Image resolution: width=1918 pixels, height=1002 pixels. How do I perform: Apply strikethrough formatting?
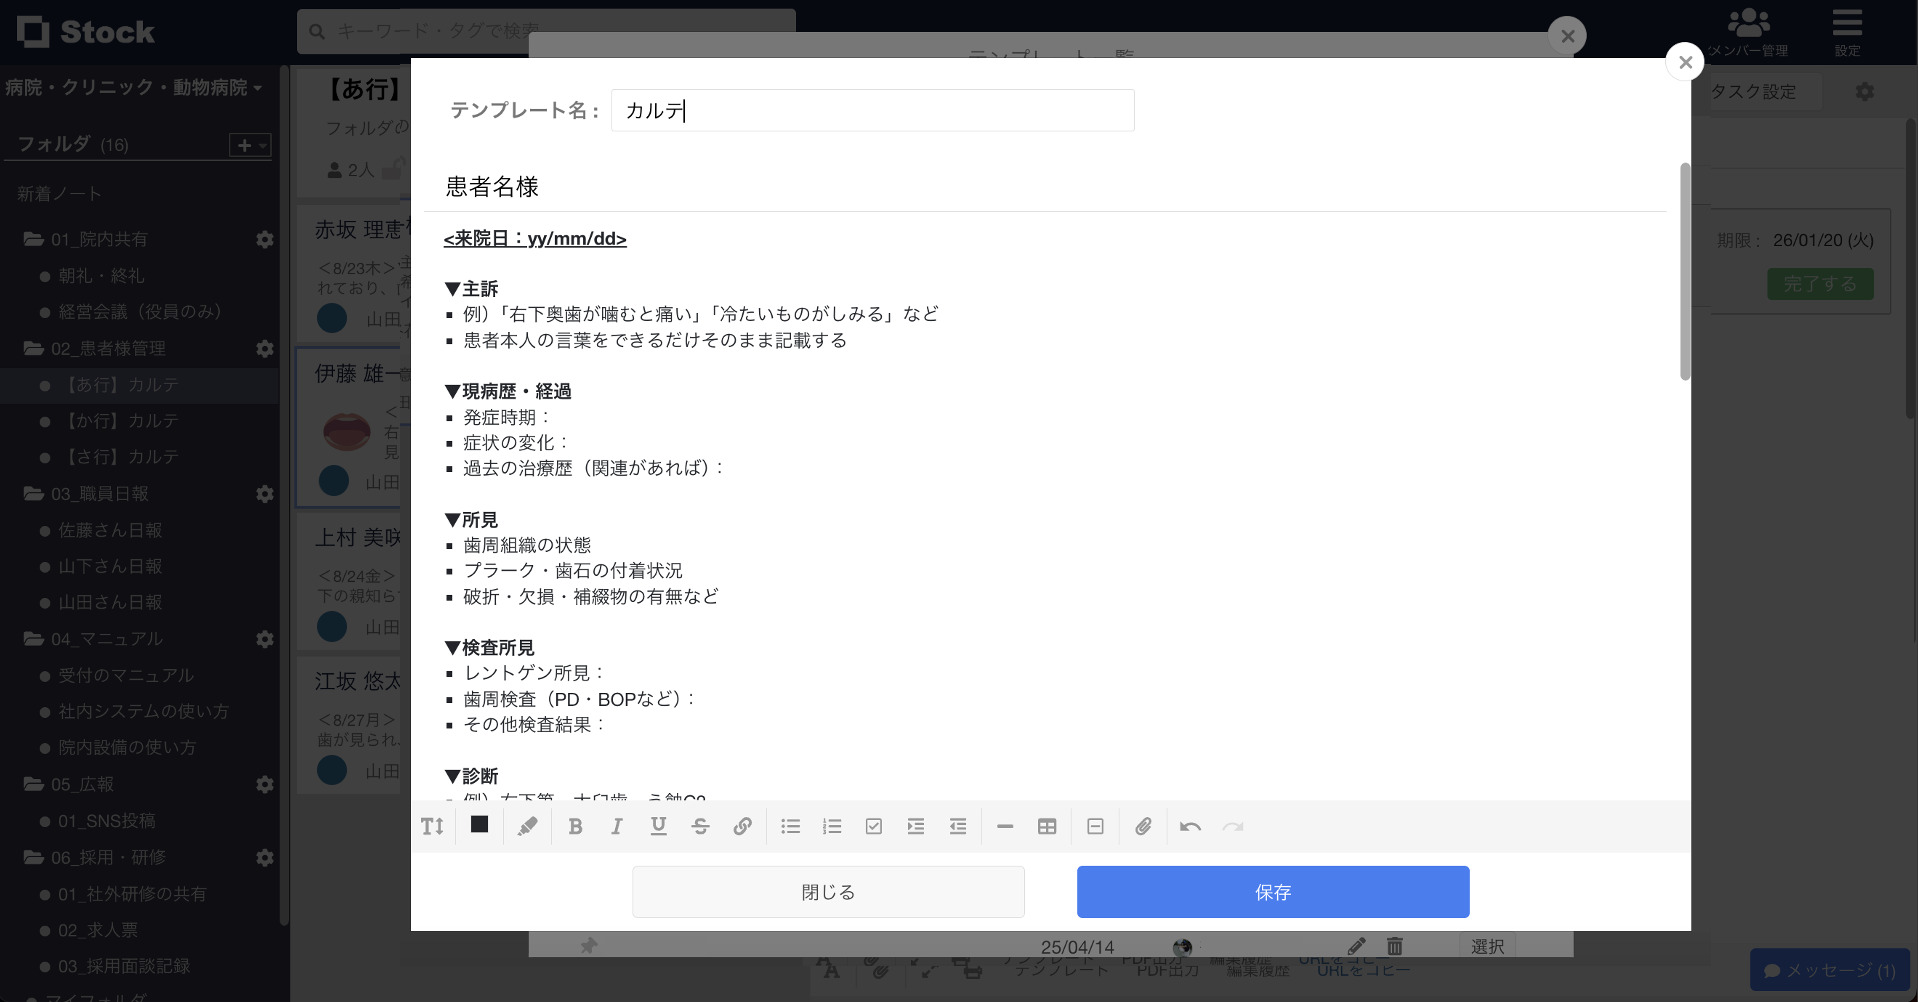coord(701,826)
